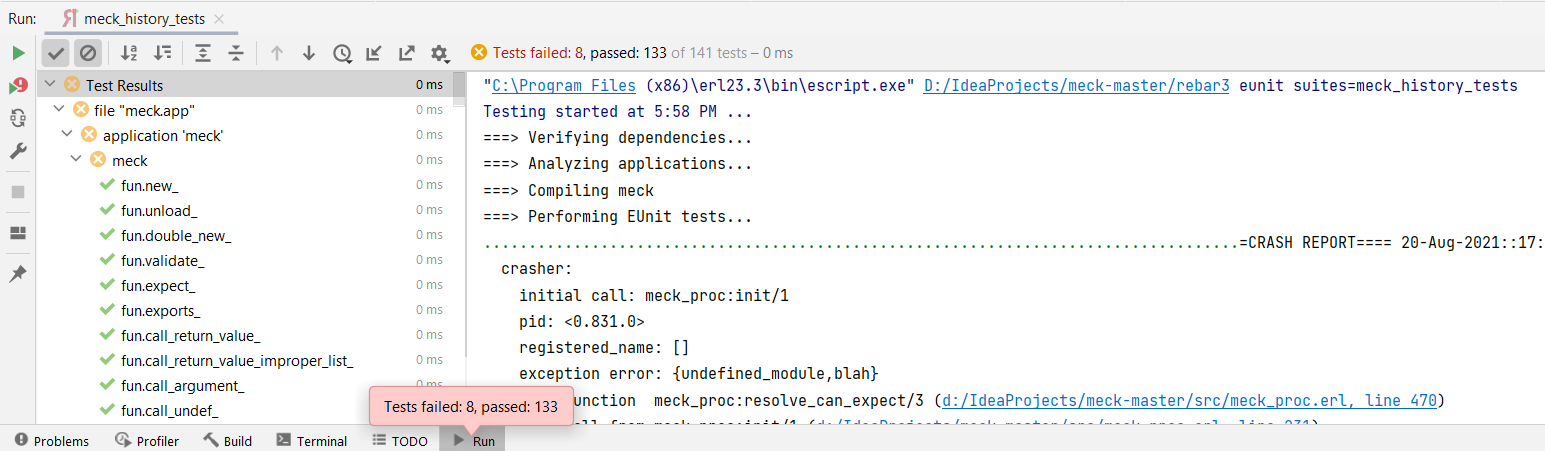Open the rebar3 file path link
This screenshot has height=451, width=1545.
[x=1077, y=86]
